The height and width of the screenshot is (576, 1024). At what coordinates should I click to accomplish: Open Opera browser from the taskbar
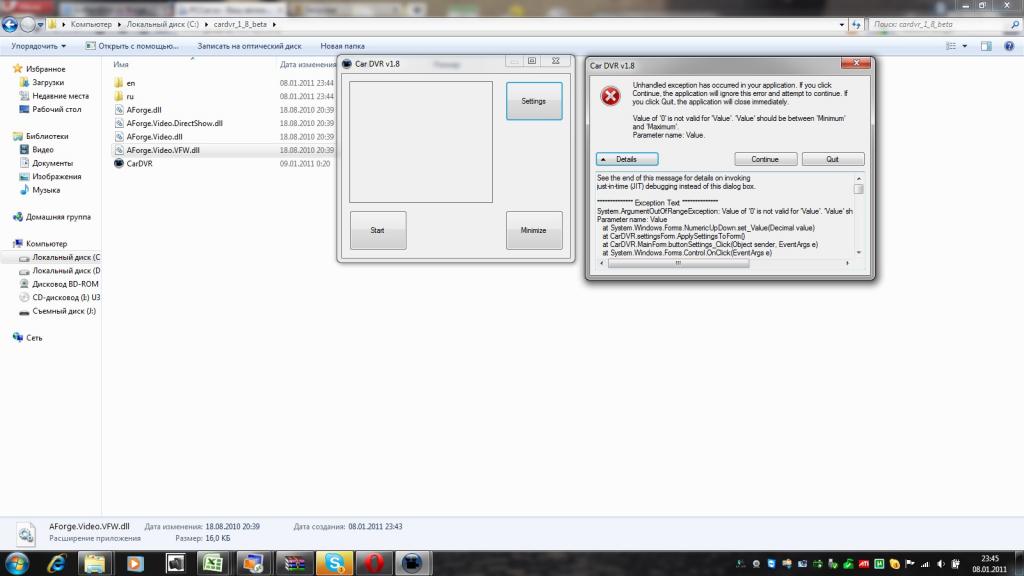click(374, 563)
